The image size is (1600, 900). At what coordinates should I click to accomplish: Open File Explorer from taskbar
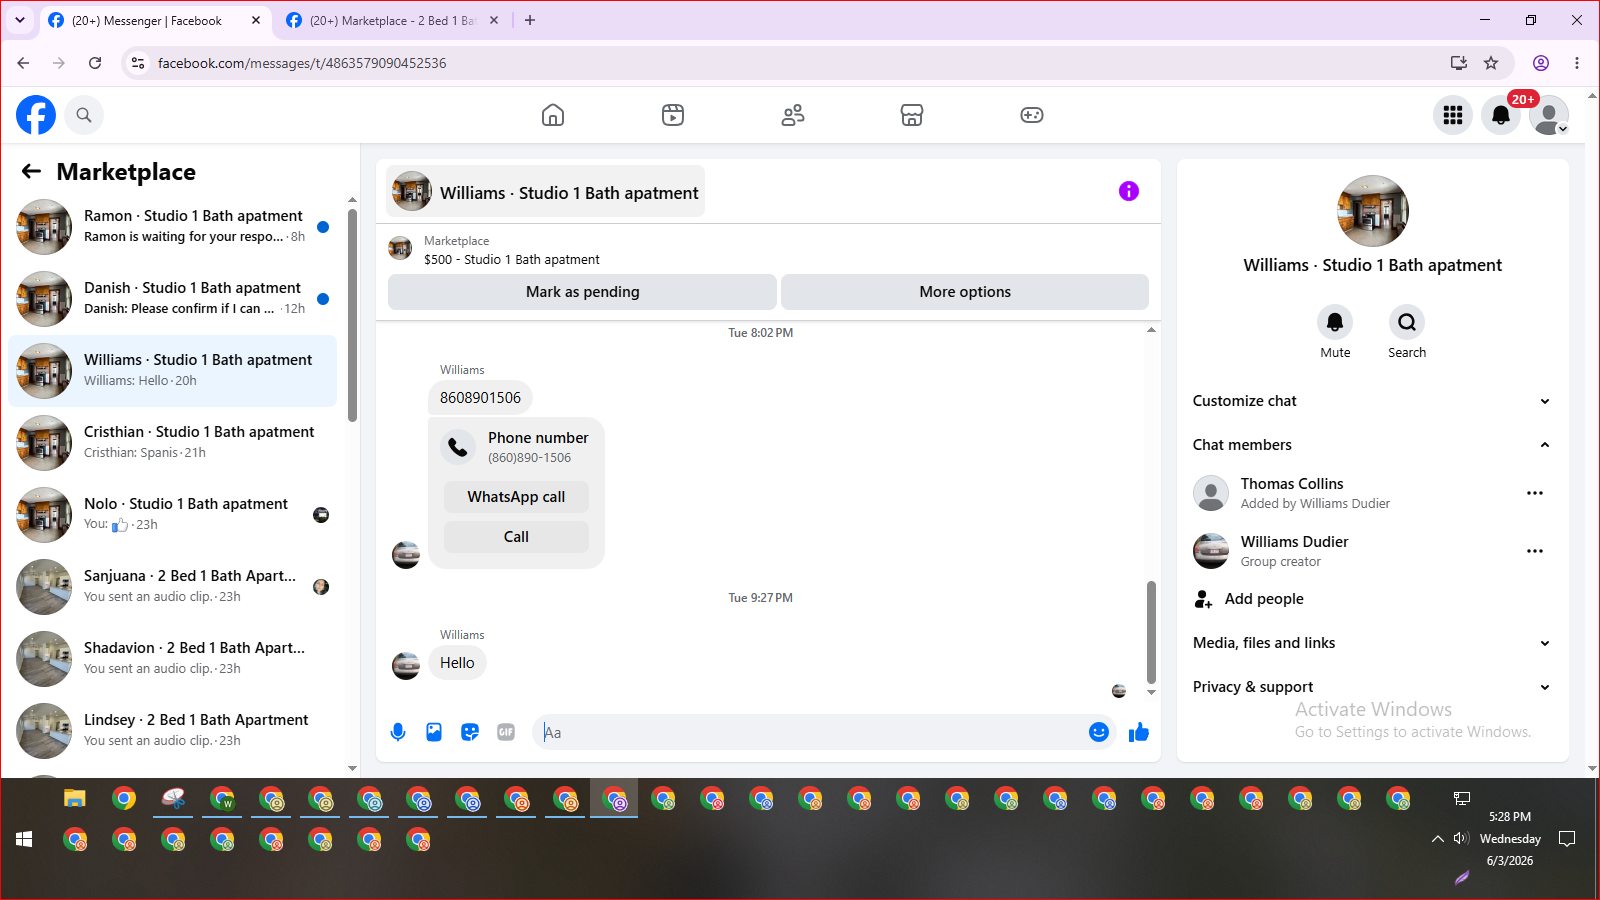[75, 798]
